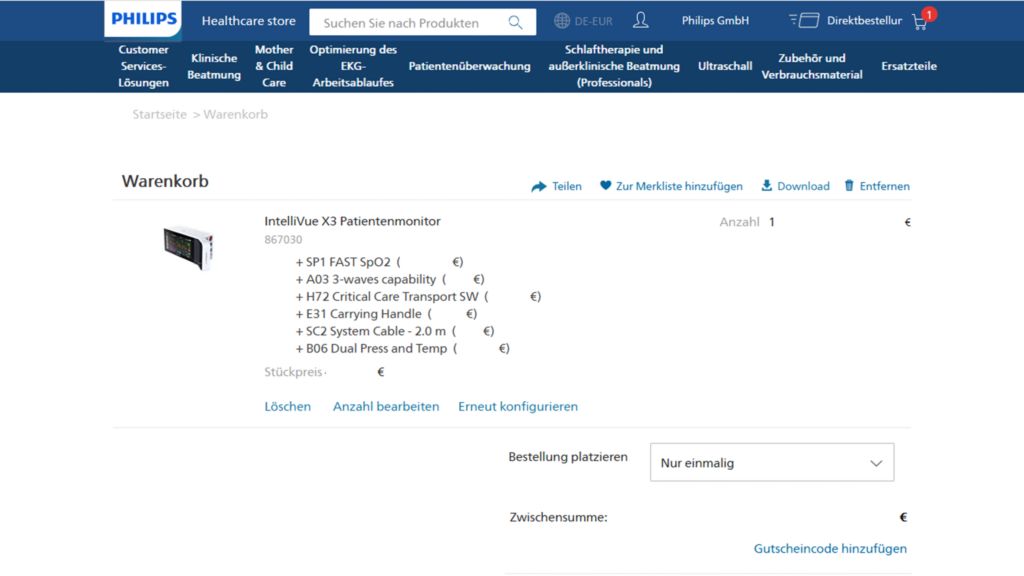Open Zubehör und Verbrauchsmaterial menu
The image size is (1024, 576).
coord(812,66)
